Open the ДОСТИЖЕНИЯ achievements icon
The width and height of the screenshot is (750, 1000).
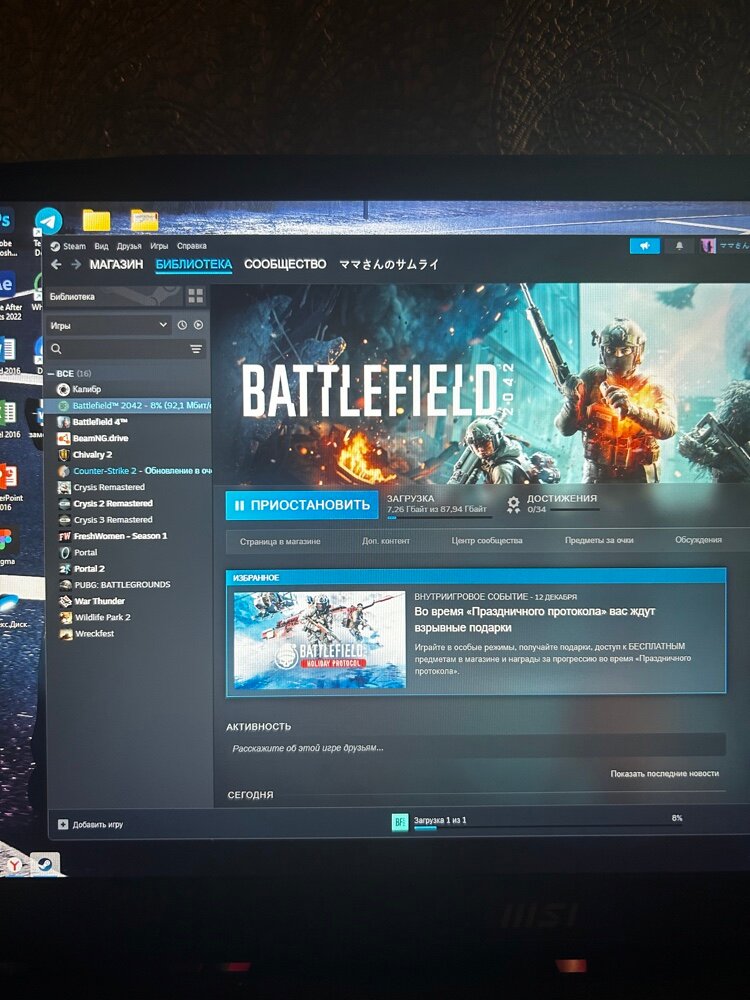point(513,504)
